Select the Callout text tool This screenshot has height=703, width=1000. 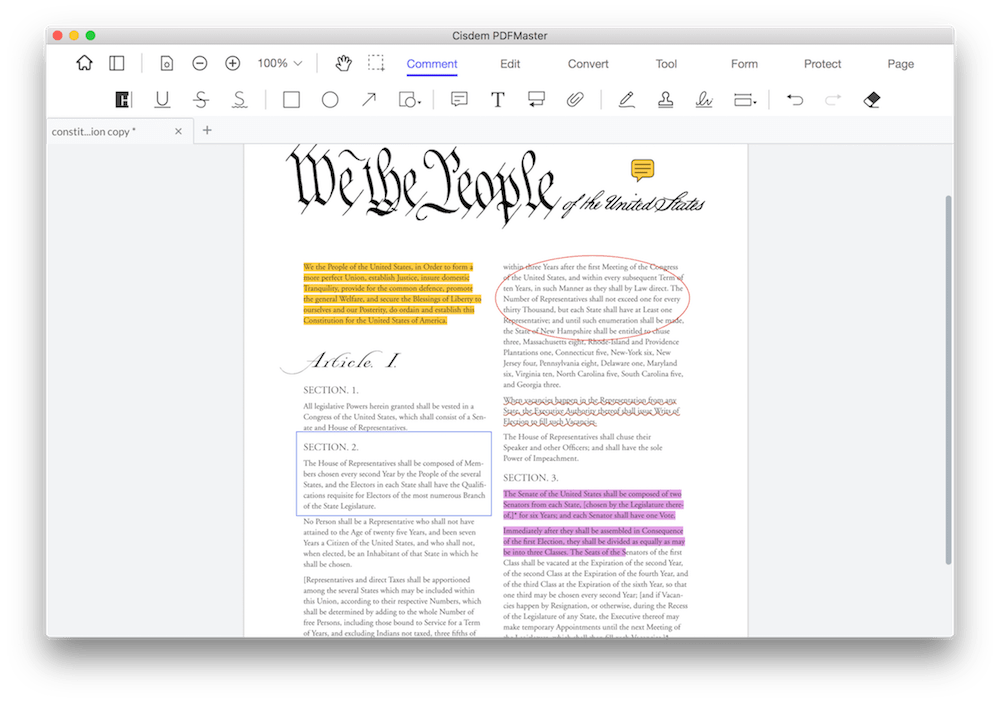(x=536, y=100)
